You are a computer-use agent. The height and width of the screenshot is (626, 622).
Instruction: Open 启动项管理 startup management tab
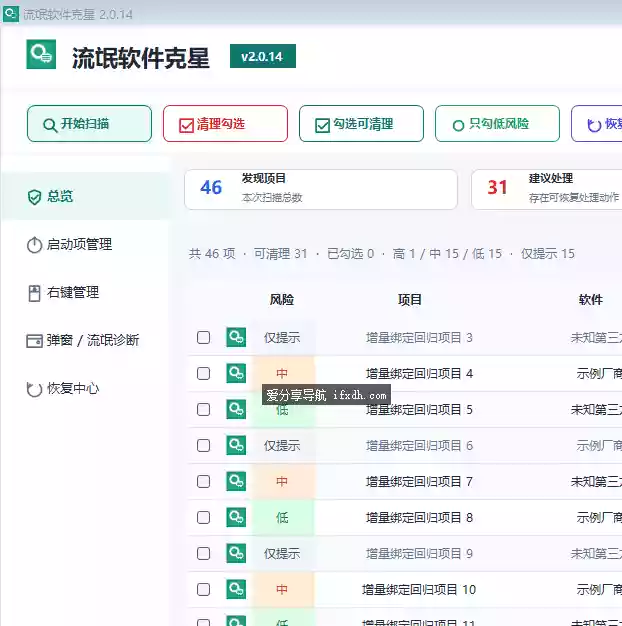85,244
